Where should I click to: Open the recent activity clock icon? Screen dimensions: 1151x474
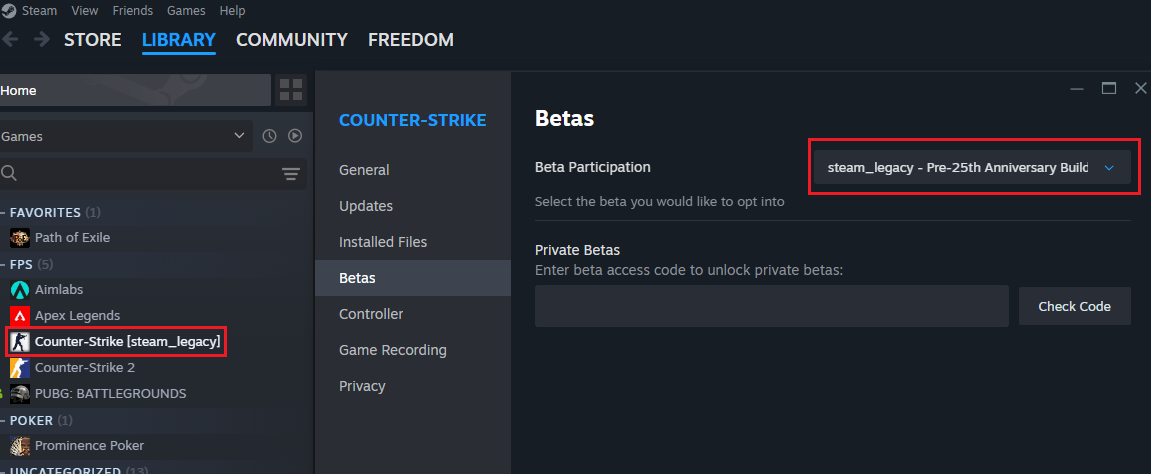click(x=269, y=136)
